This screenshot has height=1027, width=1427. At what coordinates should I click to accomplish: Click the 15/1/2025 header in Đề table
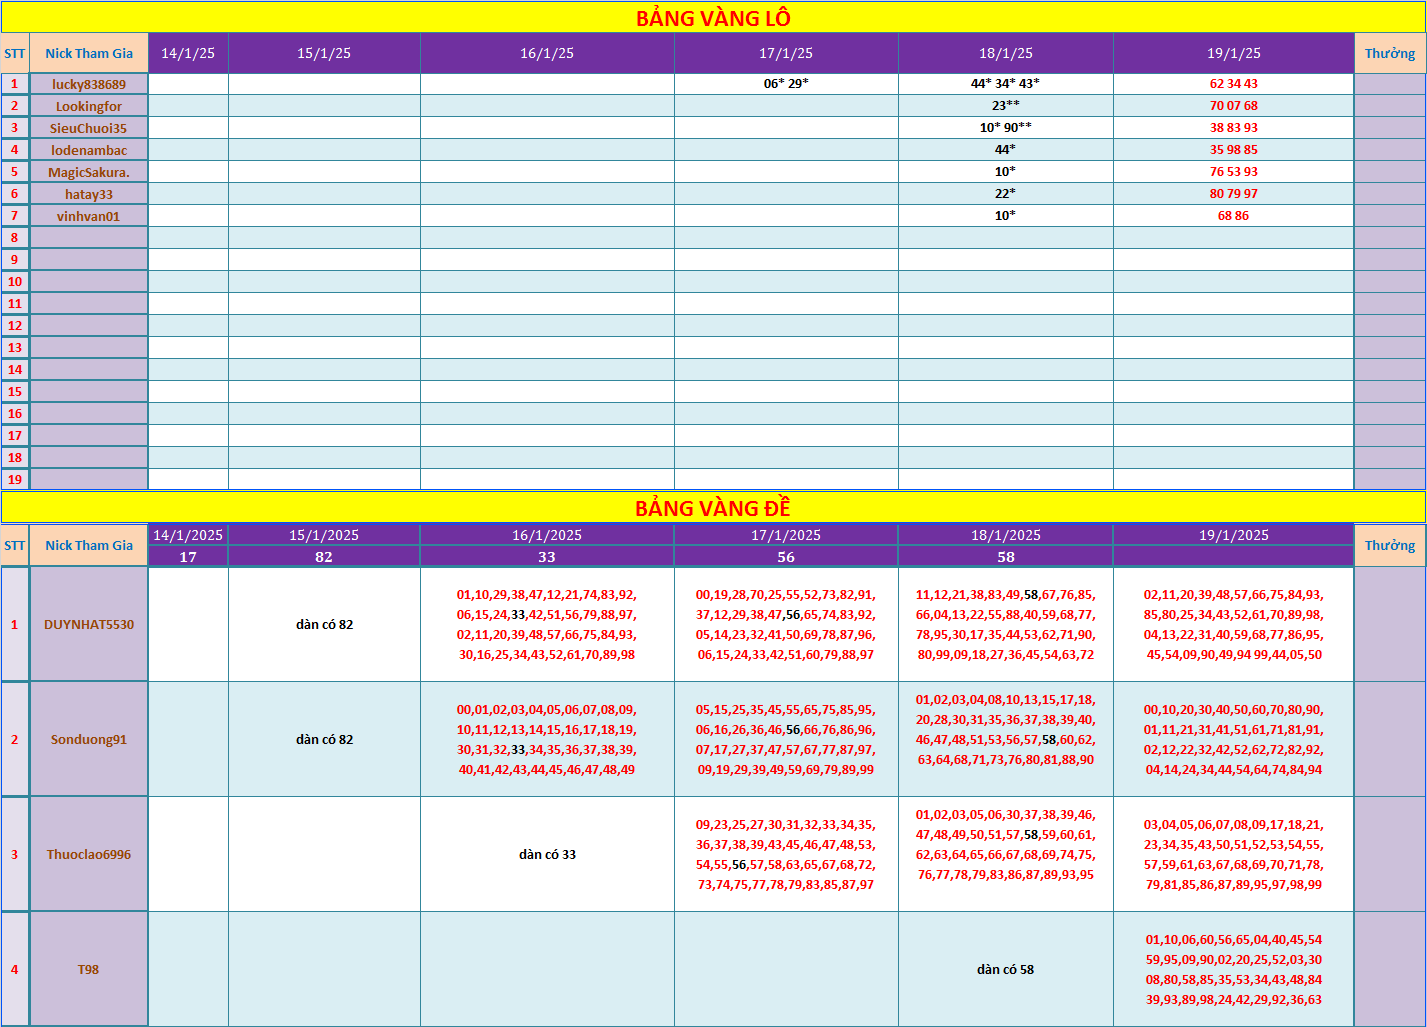click(x=324, y=535)
